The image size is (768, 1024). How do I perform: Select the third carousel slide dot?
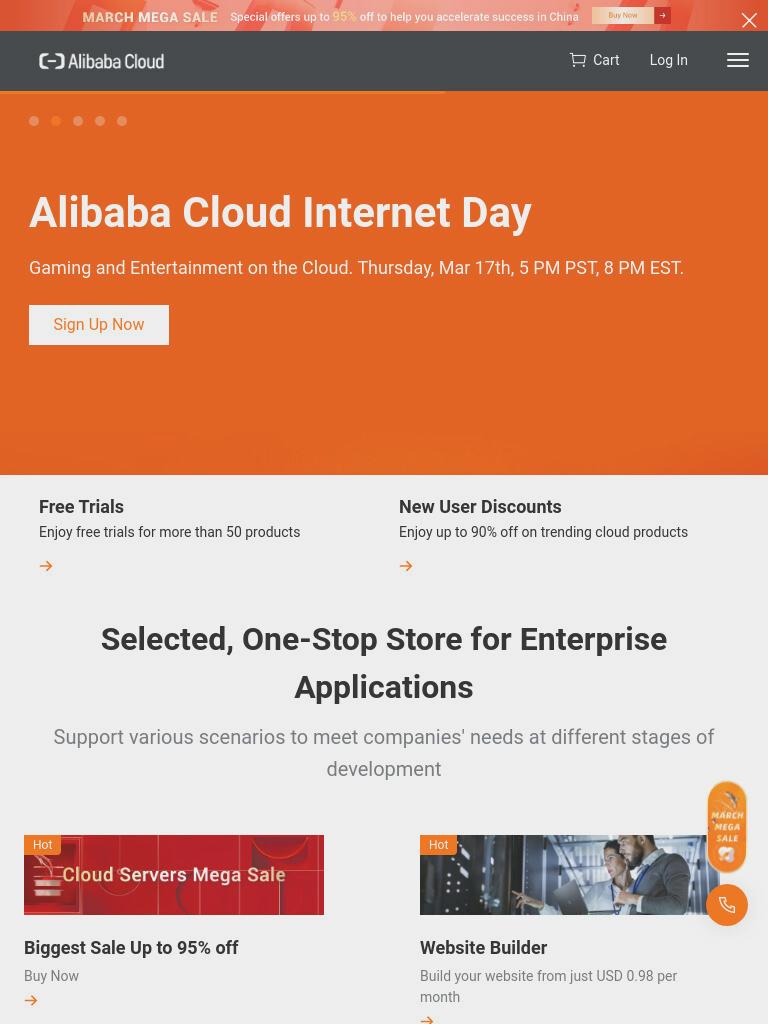(78, 121)
